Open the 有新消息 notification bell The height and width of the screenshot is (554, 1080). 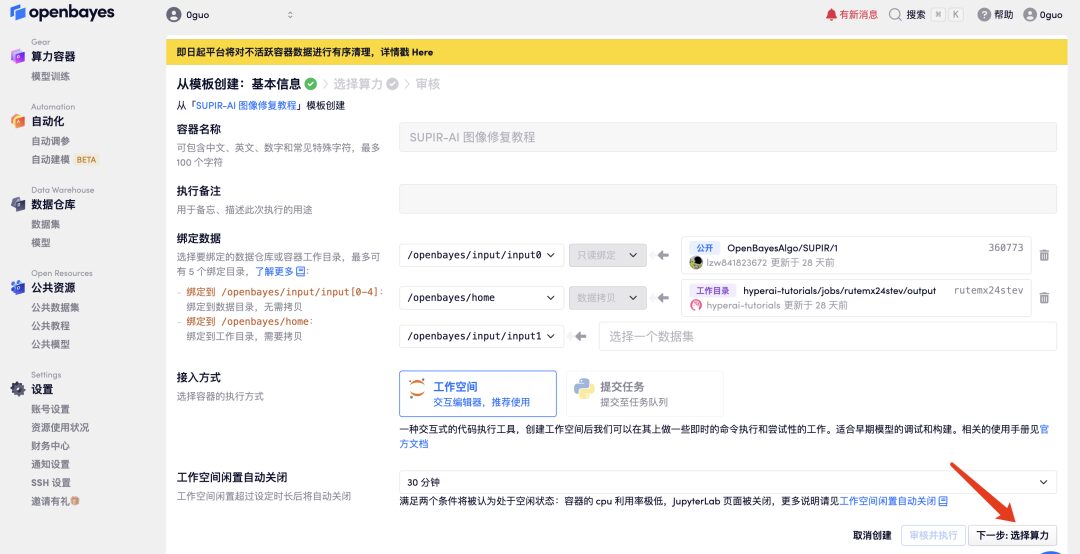(x=831, y=15)
